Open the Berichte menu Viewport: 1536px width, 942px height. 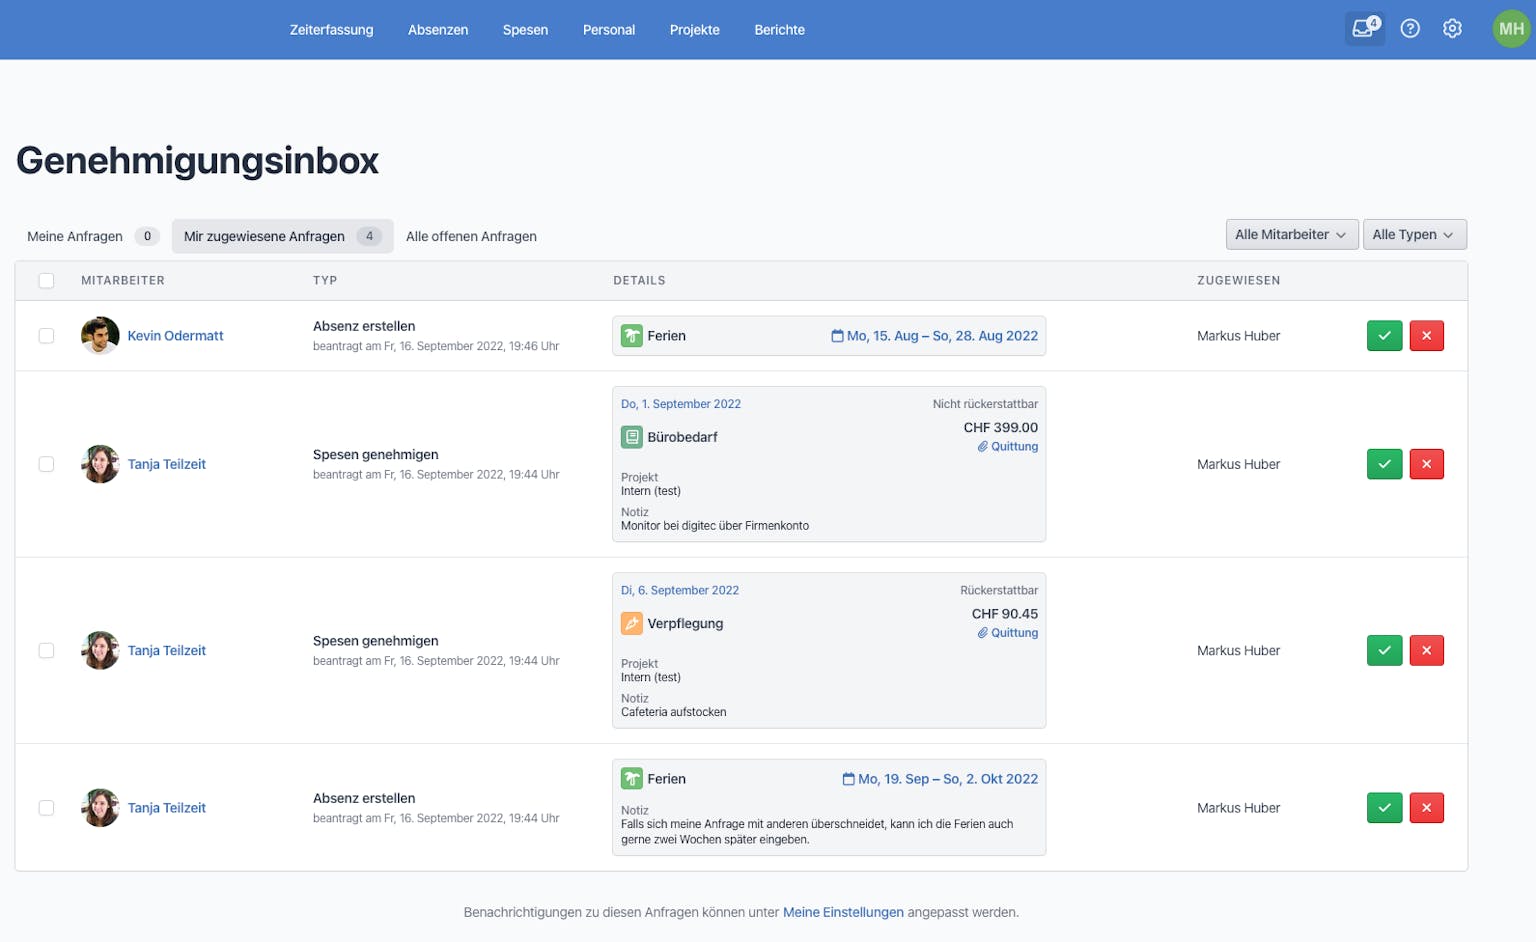coord(780,30)
